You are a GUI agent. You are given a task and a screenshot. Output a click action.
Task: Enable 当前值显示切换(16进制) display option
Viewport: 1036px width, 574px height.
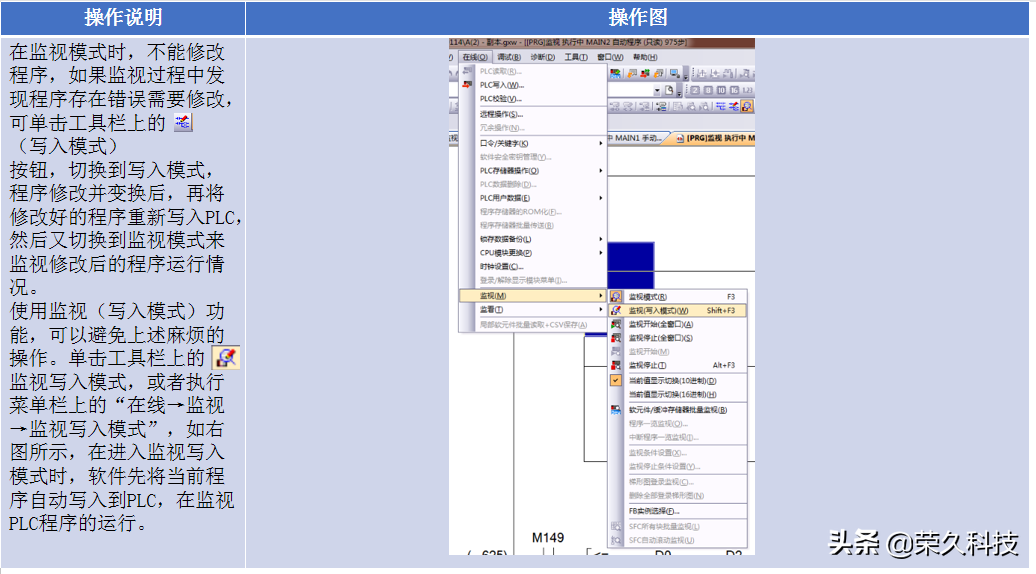672,395
